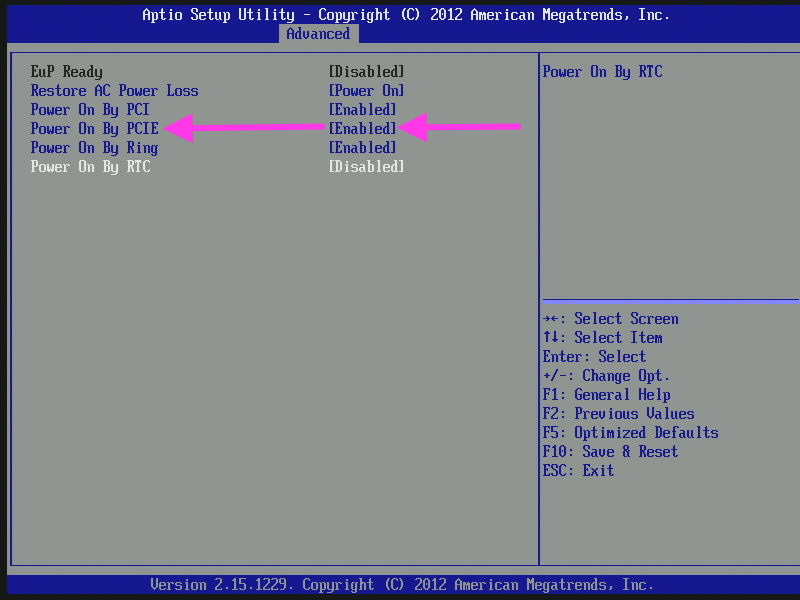The height and width of the screenshot is (600, 800).
Task: Click F2: Previous Values hint
Action: (618, 414)
